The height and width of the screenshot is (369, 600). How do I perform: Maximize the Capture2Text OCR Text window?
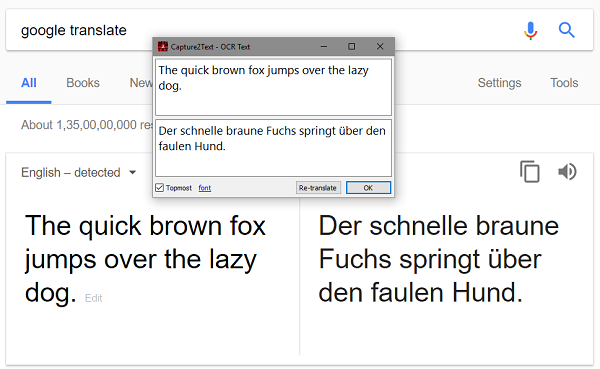351,46
